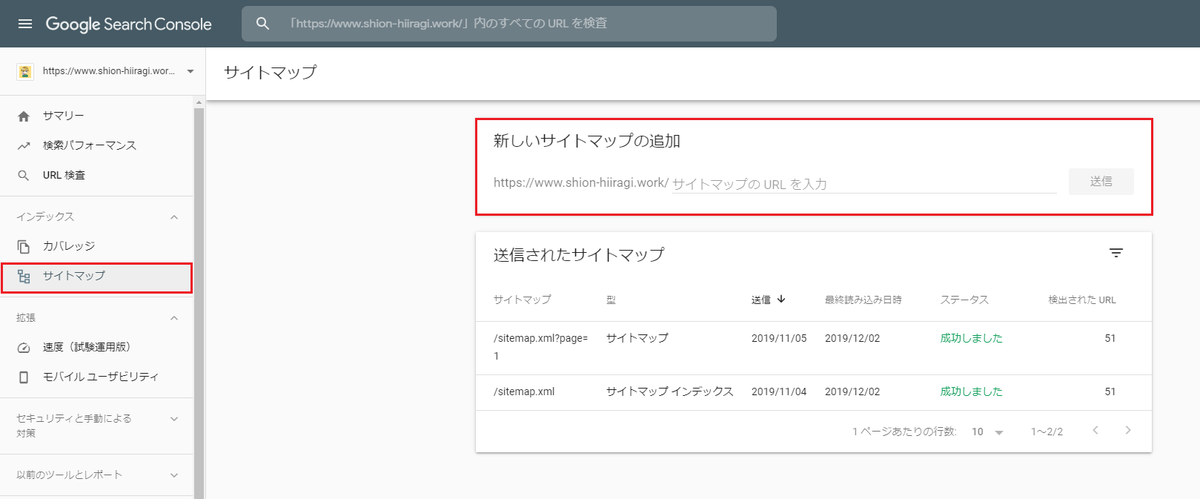Click the 送信されたサイトマップ heading

click(578, 254)
